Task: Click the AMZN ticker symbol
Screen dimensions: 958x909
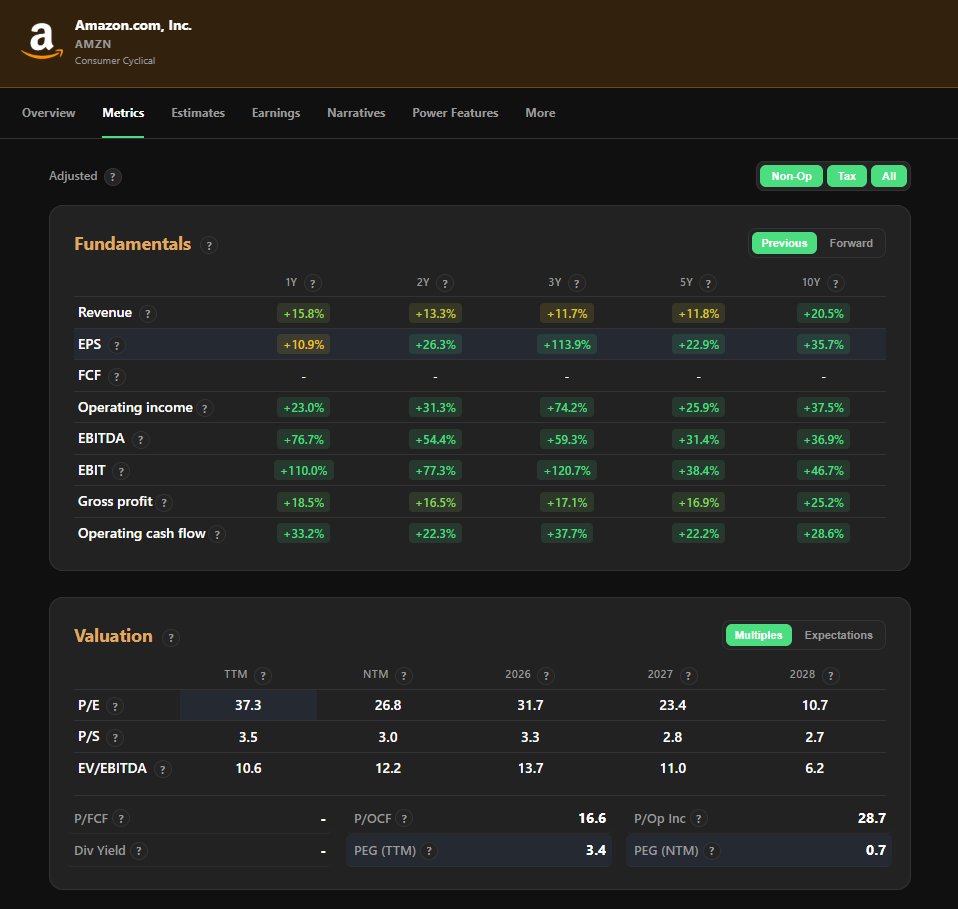Action: [x=93, y=44]
